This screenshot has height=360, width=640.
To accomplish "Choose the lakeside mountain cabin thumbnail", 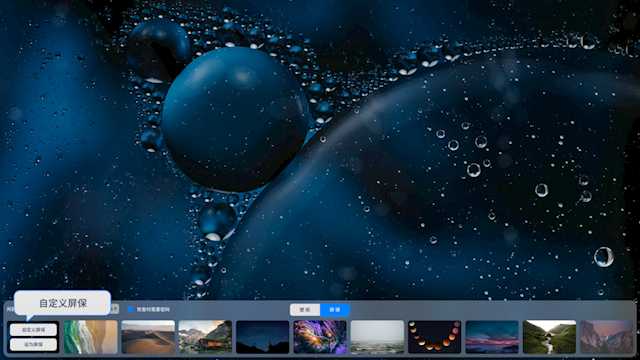I will tap(205, 337).
